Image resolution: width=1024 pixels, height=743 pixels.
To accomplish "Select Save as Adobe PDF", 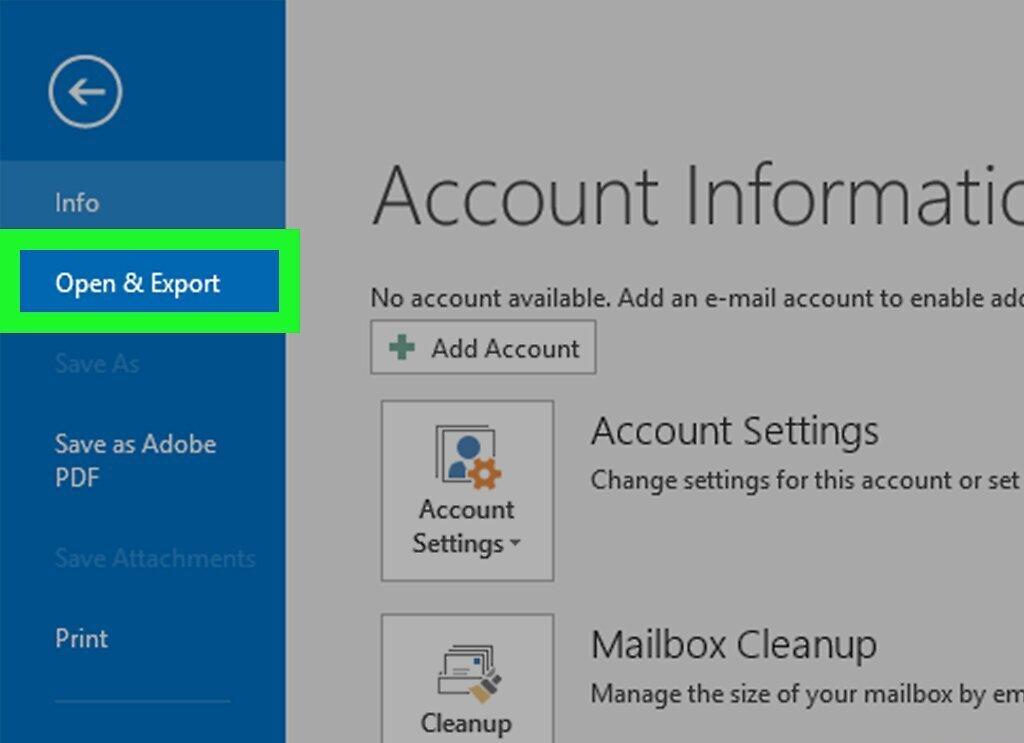I will click(x=135, y=460).
